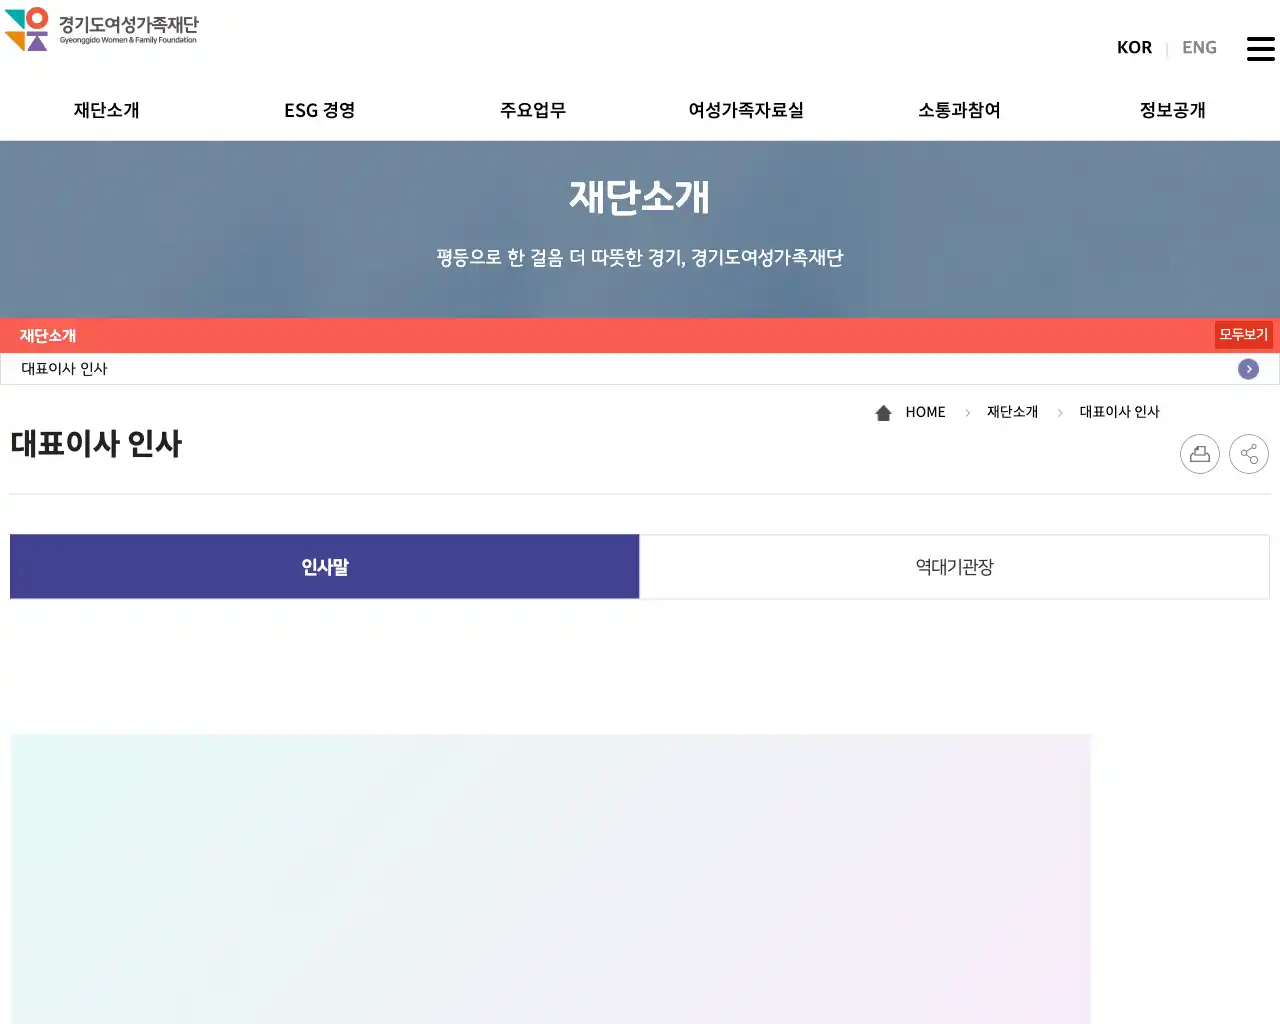
Task: Click the home icon in breadcrumb
Action: click(883, 412)
